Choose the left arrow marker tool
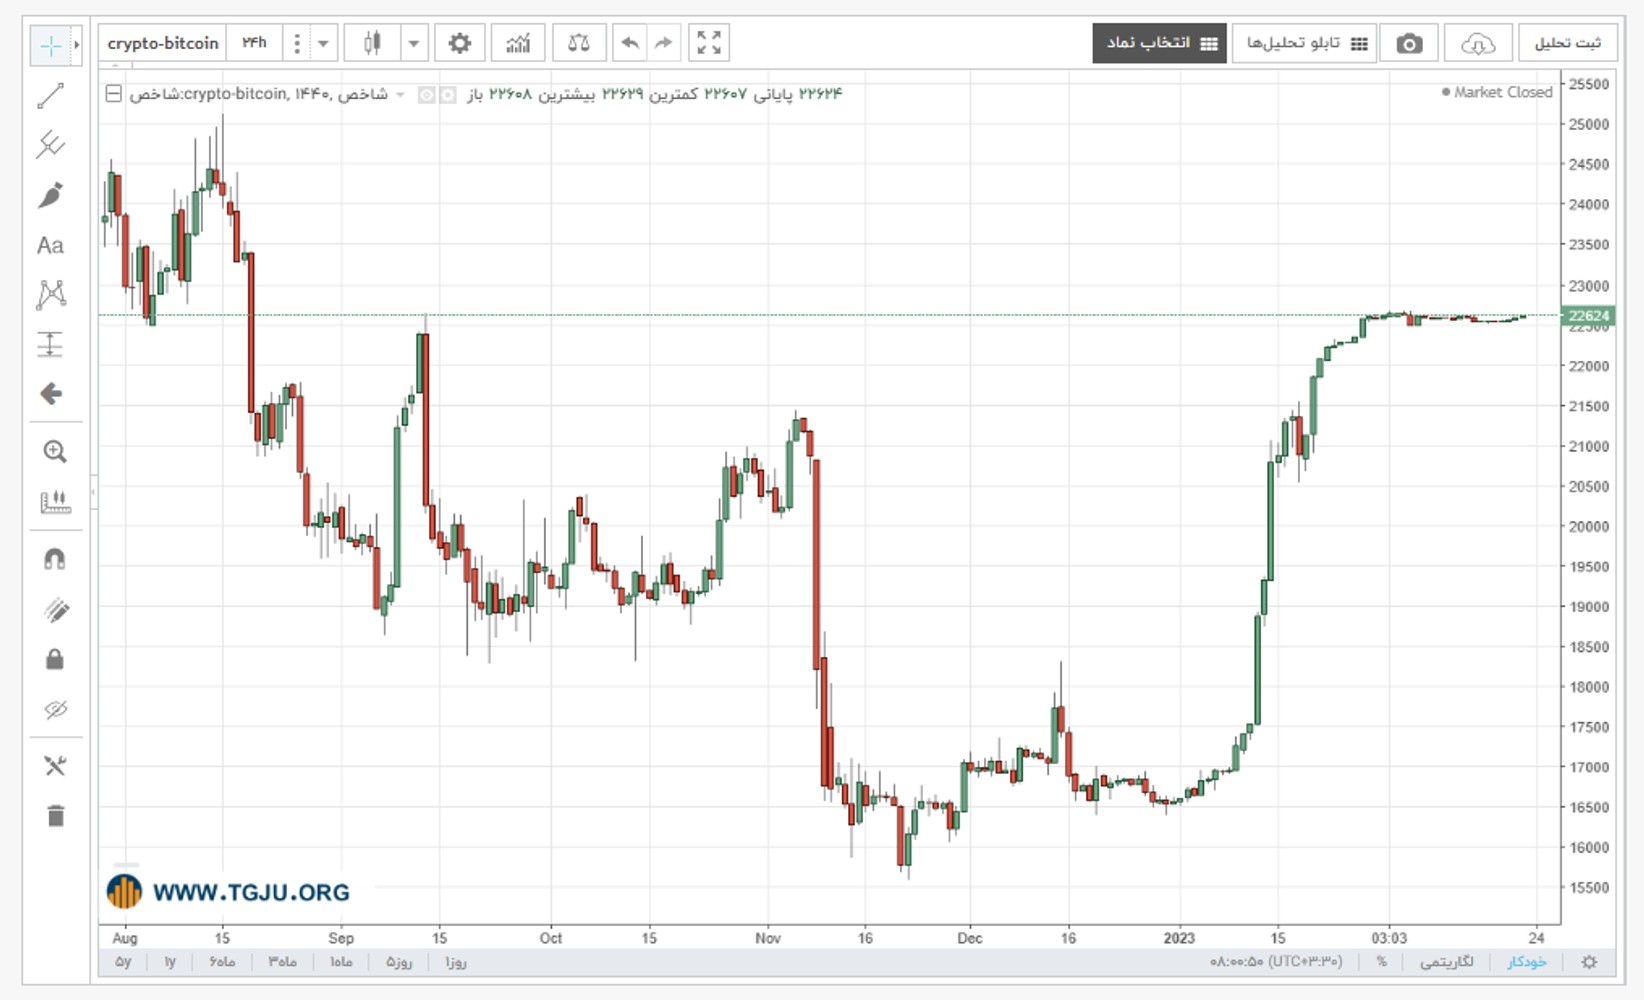 50,394
